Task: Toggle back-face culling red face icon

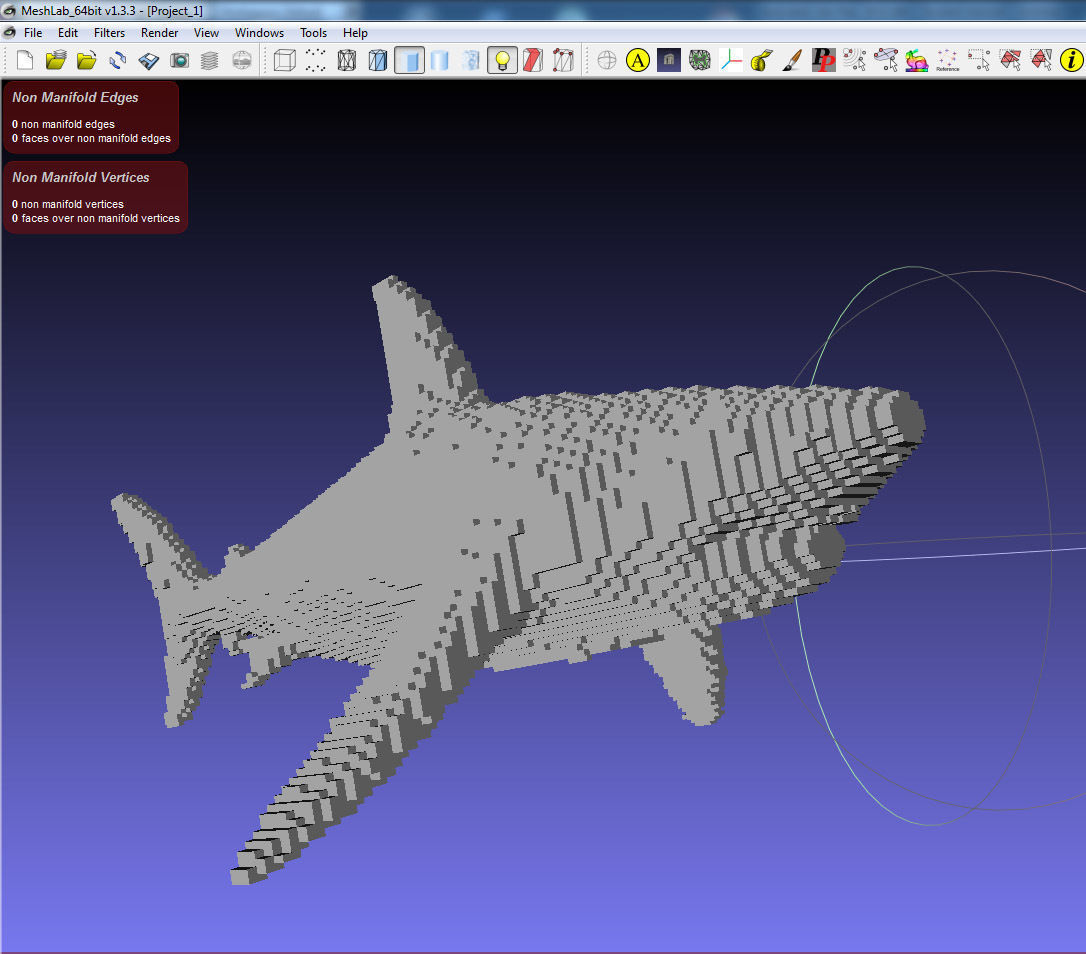Action: tap(532, 60)
